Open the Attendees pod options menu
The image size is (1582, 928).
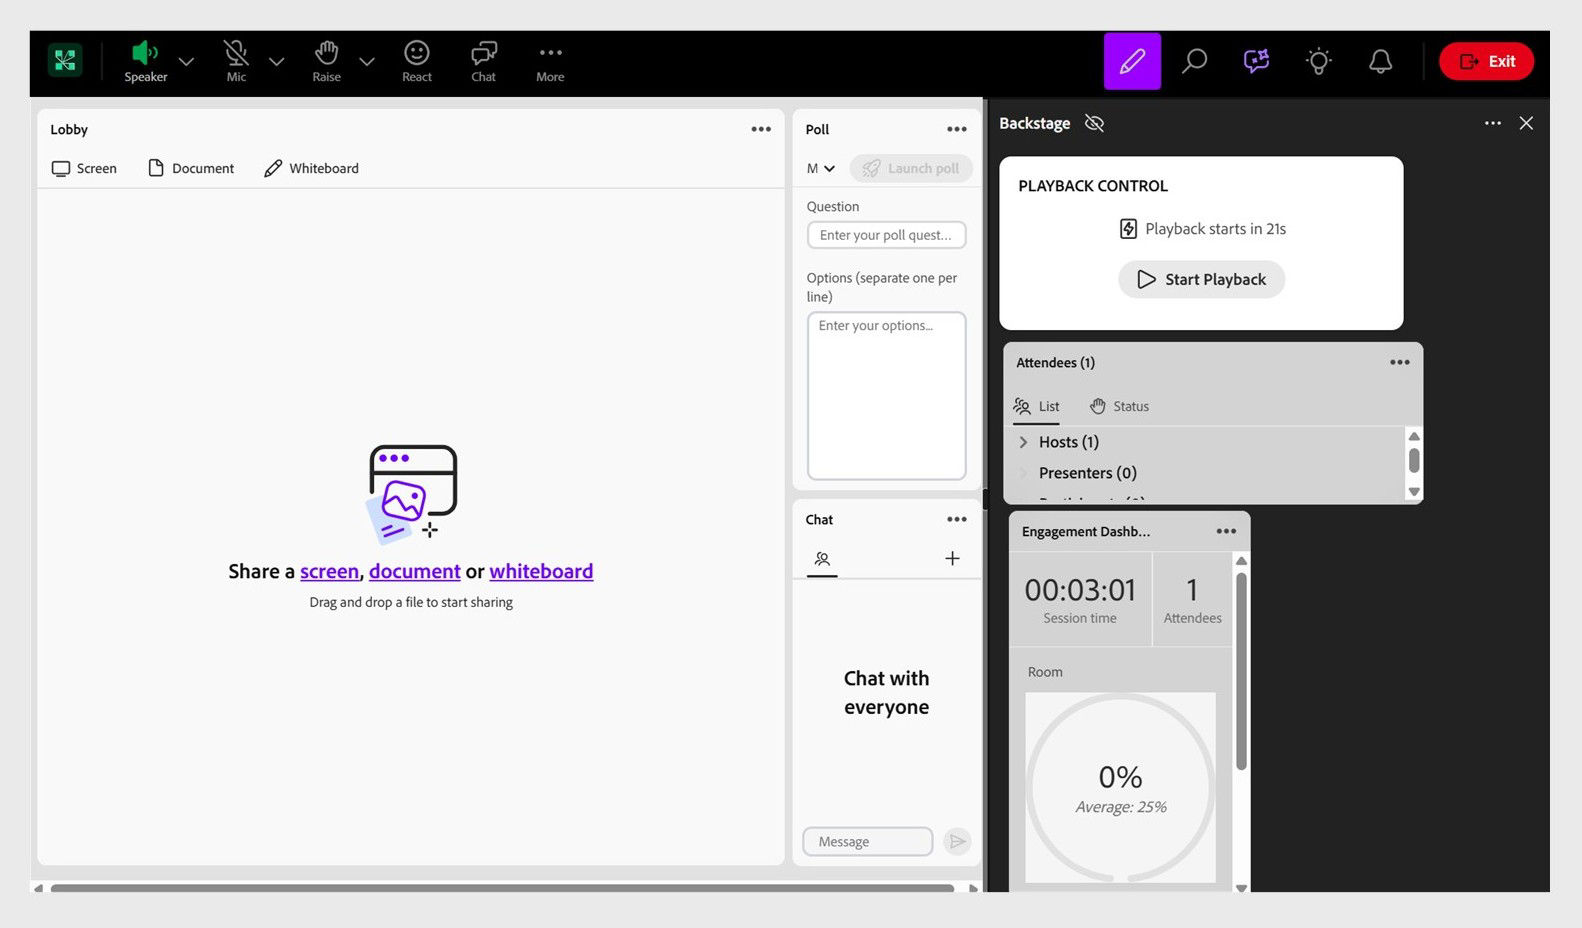point(1399,362)
